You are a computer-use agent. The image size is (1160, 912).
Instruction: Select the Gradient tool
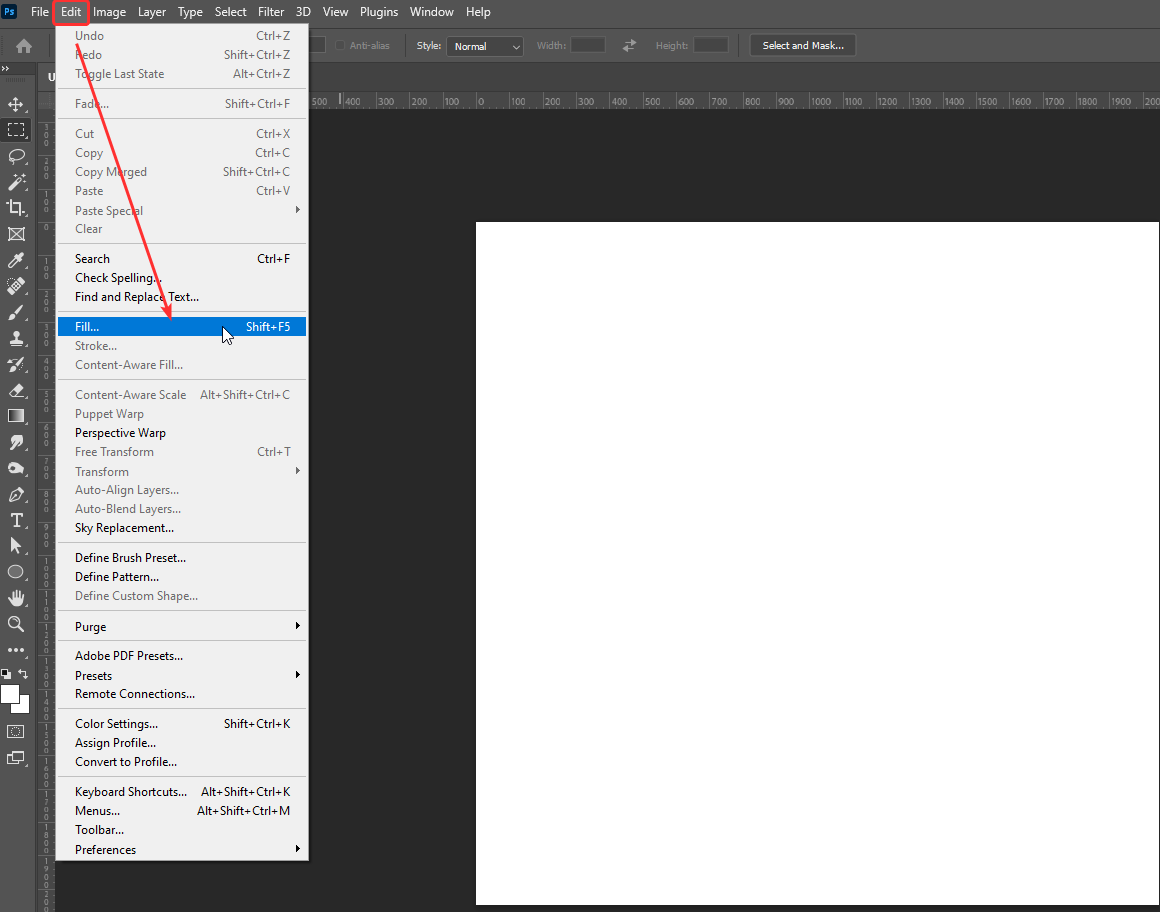(x=16, y=416)
